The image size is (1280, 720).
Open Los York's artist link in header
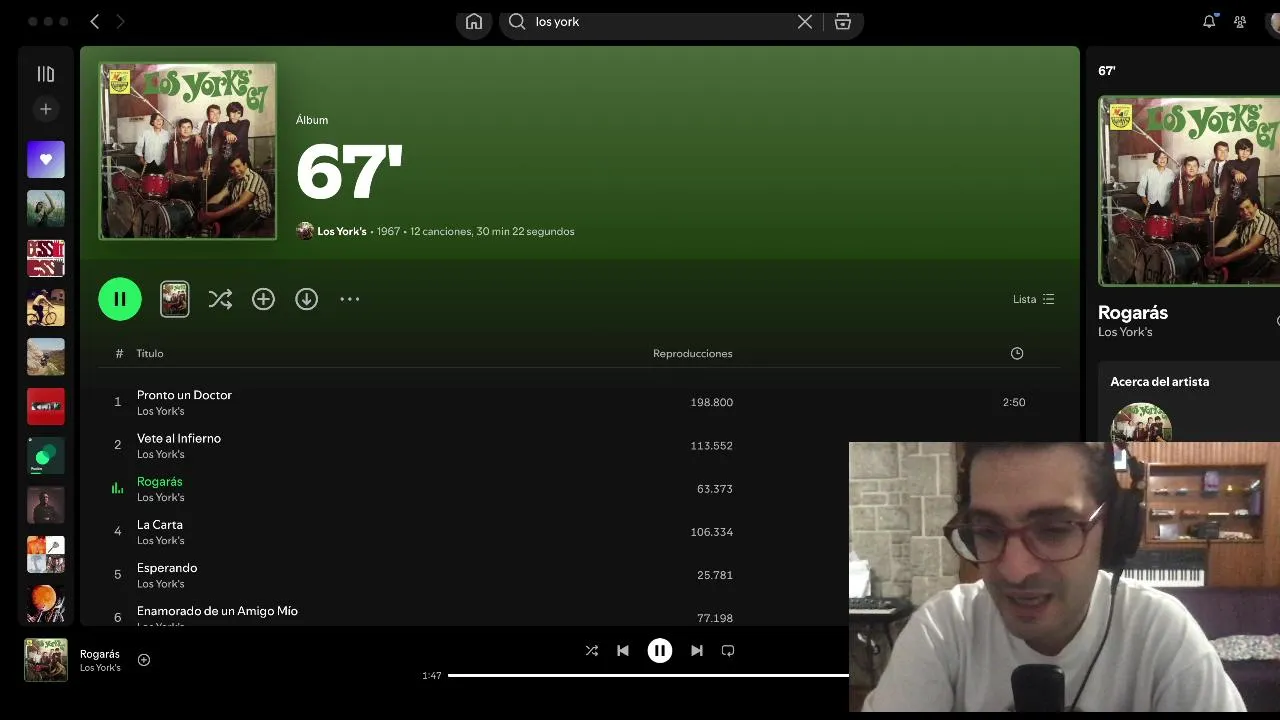coord(342,231)
